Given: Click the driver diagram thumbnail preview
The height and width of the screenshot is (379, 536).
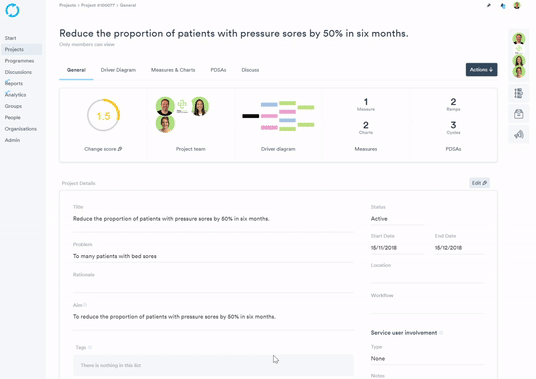Looking at the screenshot, I should [x=278, y=116].
